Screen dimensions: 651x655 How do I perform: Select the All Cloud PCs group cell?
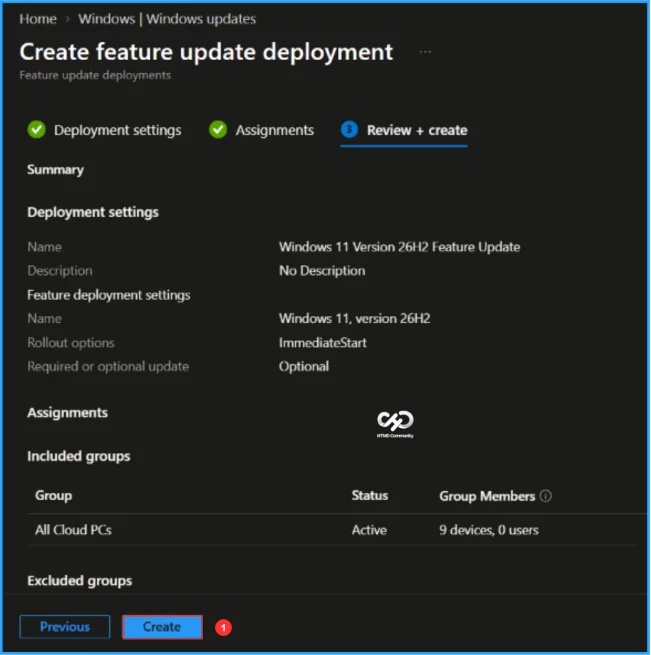[x=73, y=530]
